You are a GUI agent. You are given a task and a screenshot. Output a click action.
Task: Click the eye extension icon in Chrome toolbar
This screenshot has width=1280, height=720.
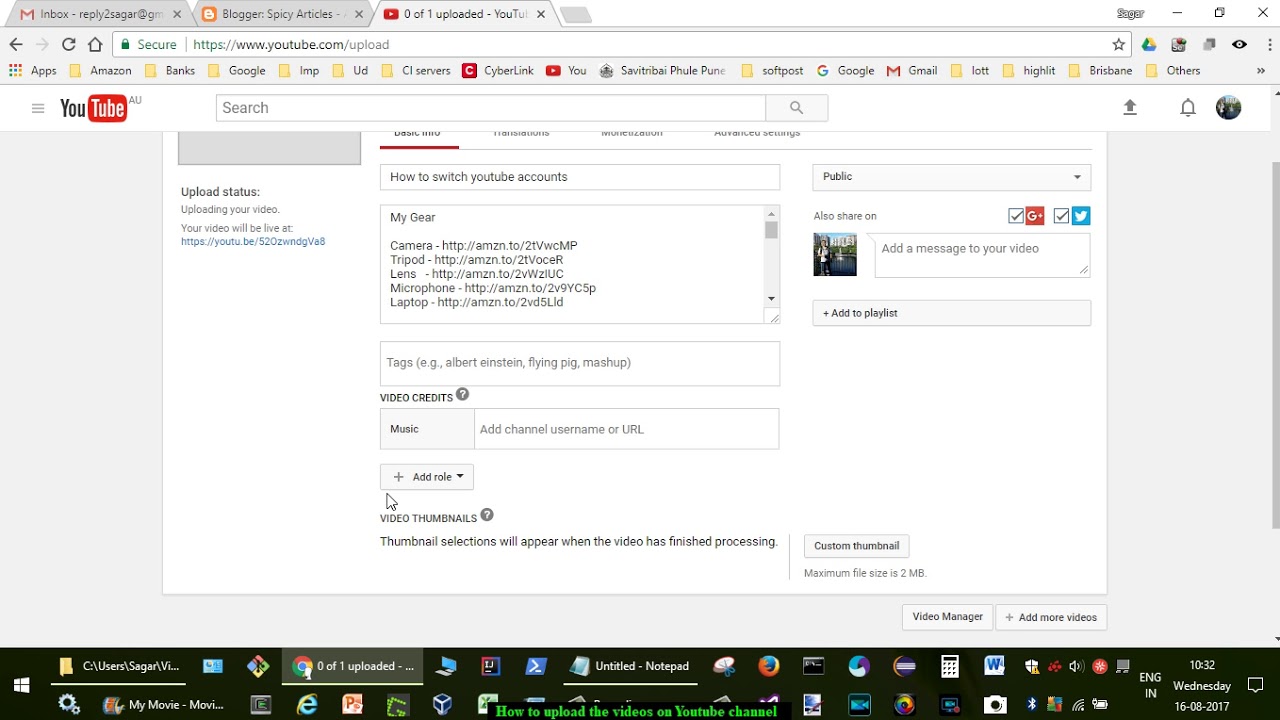pyautogui.click(x=1239, y=44)
